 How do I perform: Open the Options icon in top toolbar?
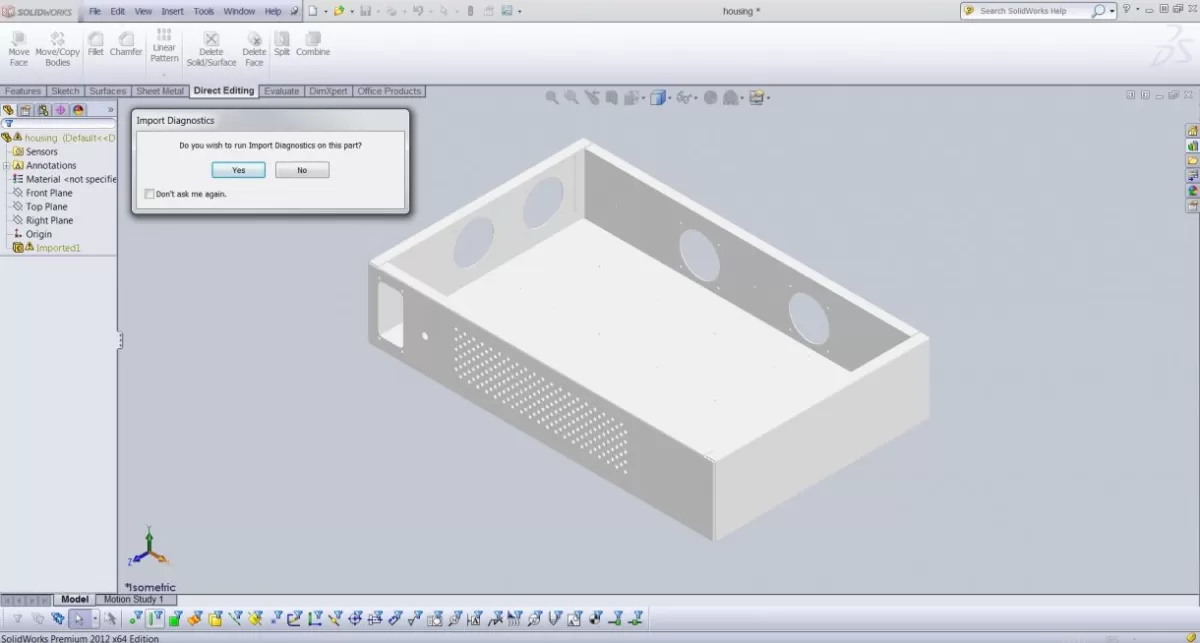coord(507,11)
